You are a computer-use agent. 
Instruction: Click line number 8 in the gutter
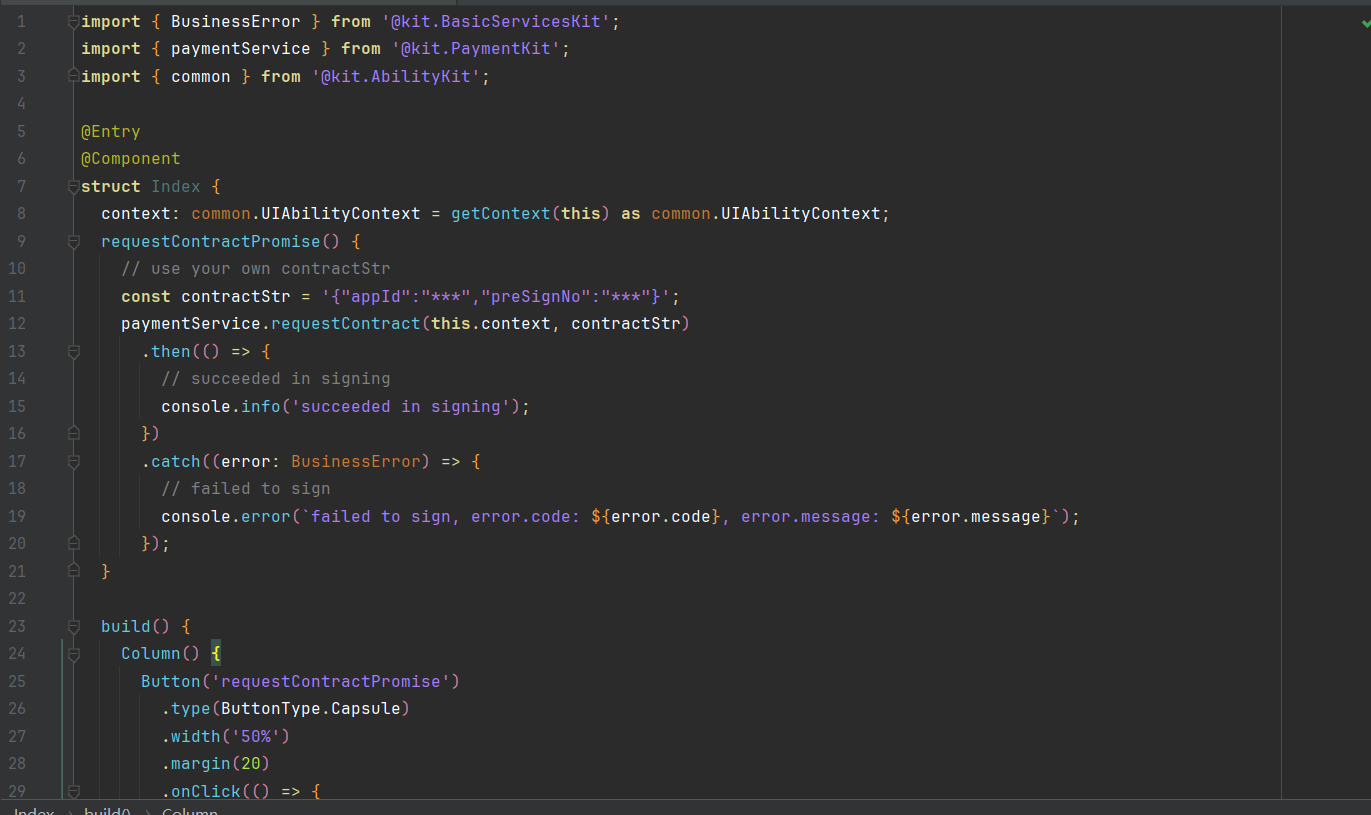click(x=21, y=214)
